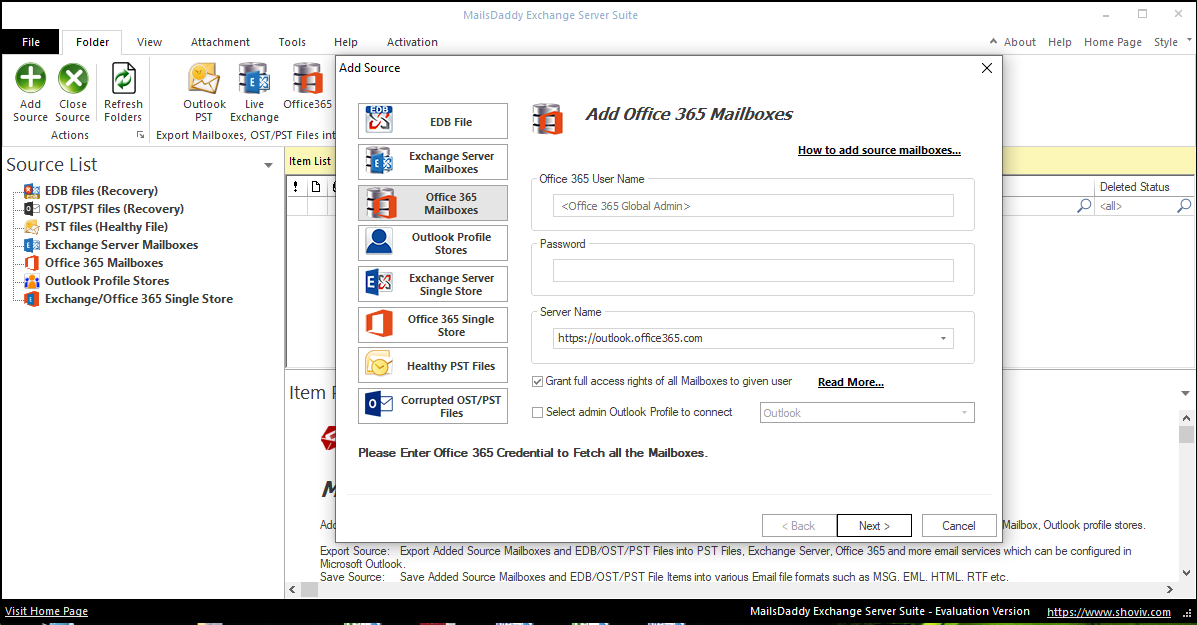Screen dimensions: 1197x625
Task: Click the Deleted Status filter search icon
Action: point(1183,205)
